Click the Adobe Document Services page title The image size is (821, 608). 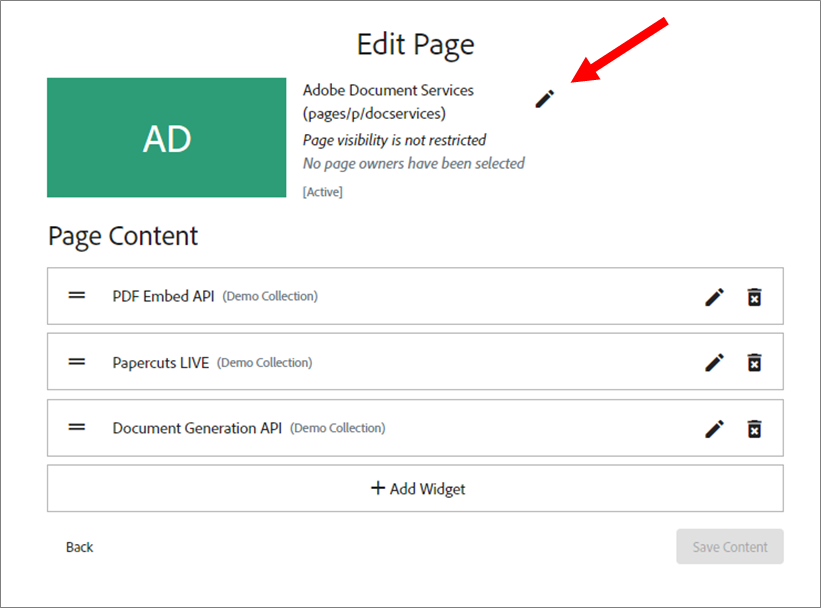pyautogui.click(x=388, y=90)
